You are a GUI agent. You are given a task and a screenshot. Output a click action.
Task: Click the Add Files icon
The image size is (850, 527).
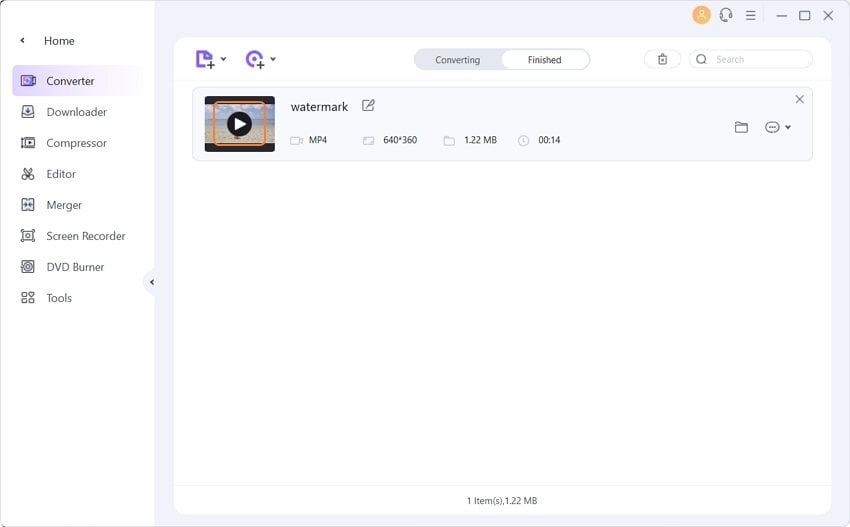coord(205,59)
